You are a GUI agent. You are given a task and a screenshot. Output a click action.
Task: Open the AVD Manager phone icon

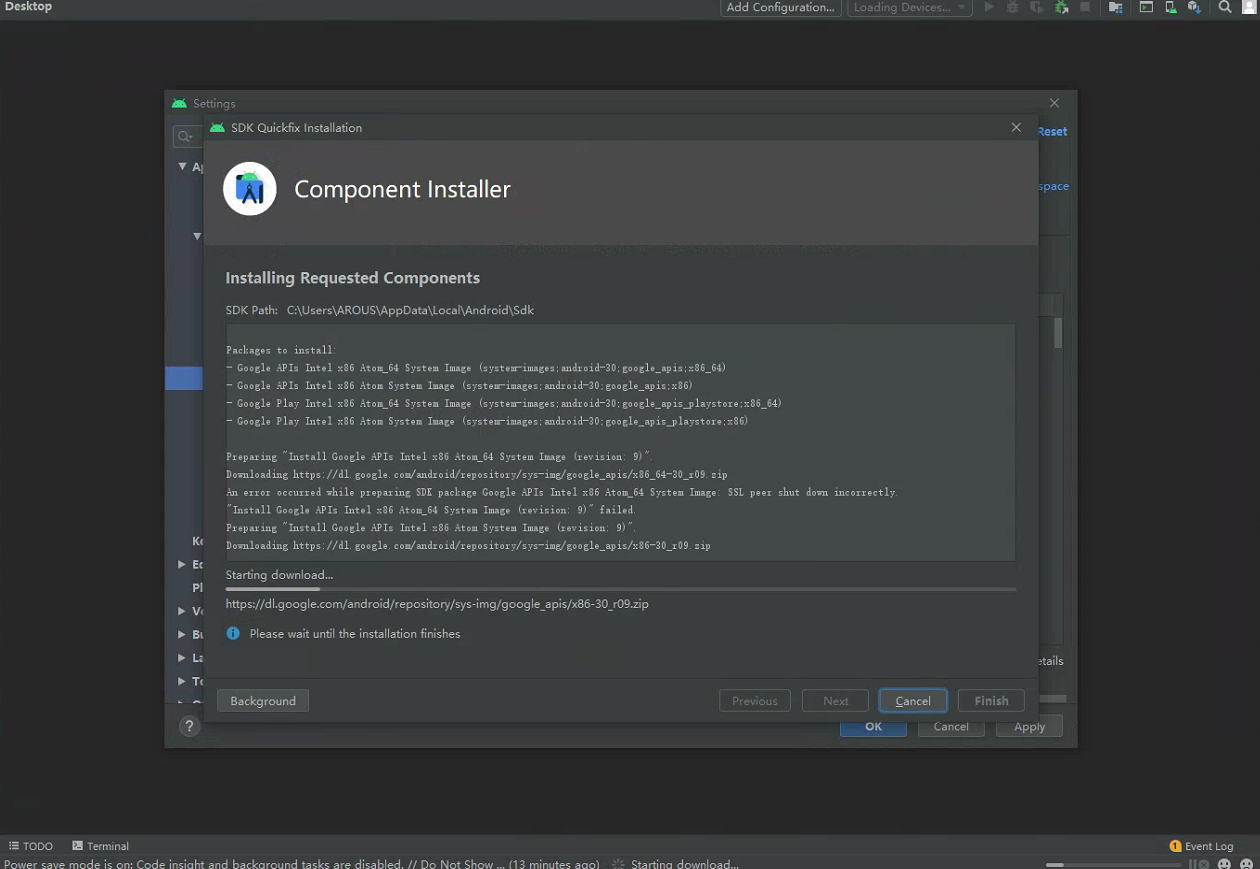pos(1171,7)
